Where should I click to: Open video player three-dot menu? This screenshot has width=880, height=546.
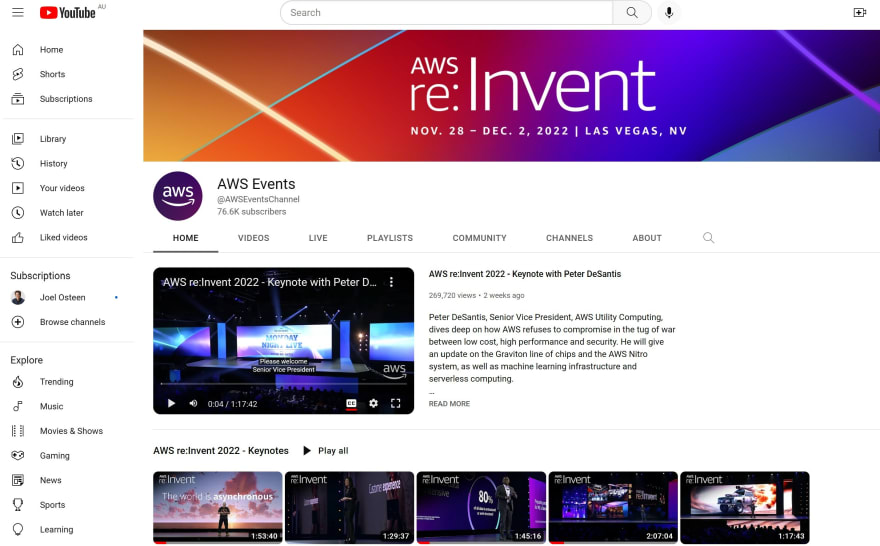391,282
